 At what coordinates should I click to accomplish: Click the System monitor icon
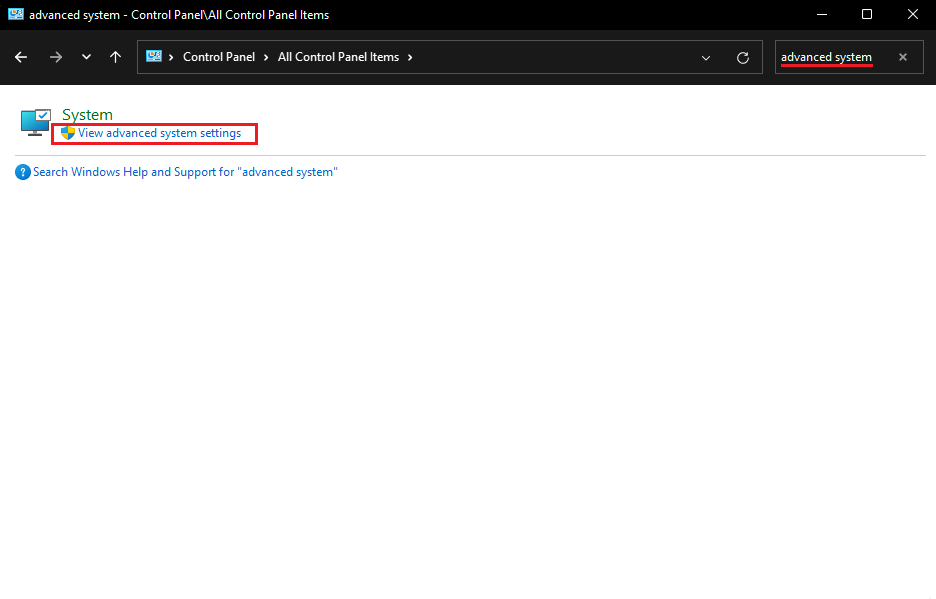(x=35, y=122)
